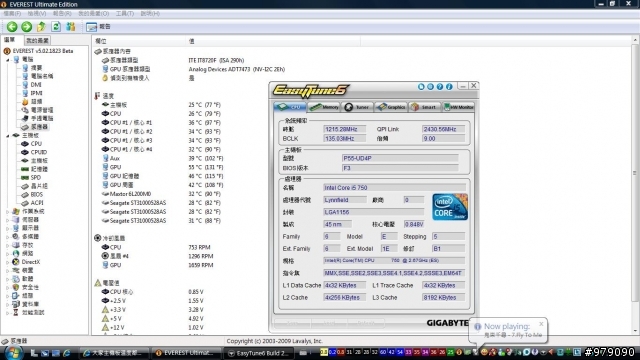Image resolution: width=640 pixels, height=360 pixels.
Task: Click the flame overclock (超頻) tree icon
Action: click(25, 102)
